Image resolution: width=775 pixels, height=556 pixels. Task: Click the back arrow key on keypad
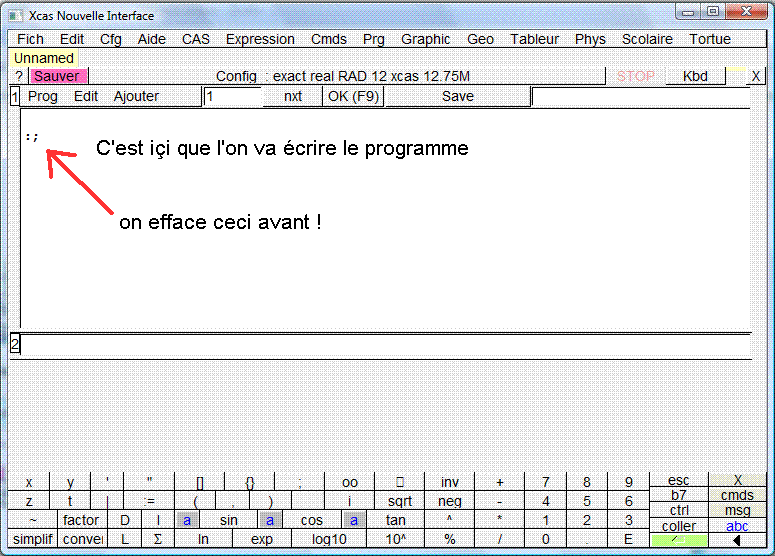tap(737, 540)
